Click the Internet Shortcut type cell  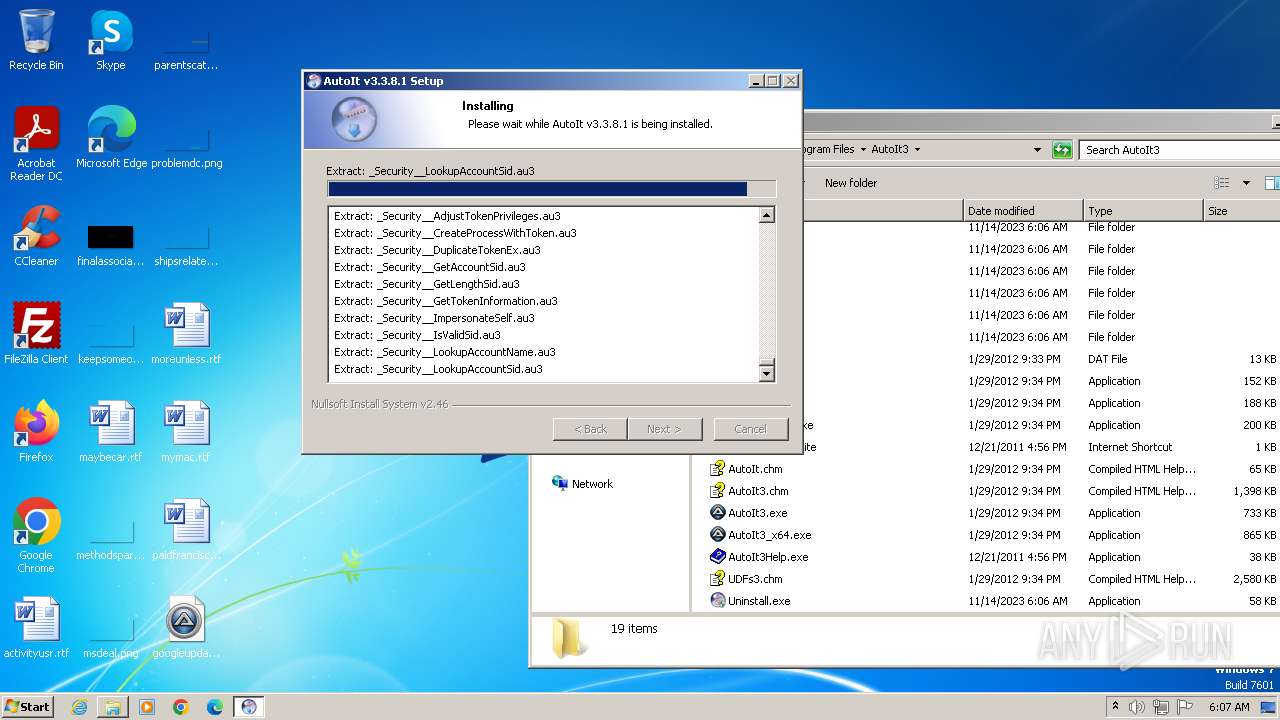point(1130,447)
